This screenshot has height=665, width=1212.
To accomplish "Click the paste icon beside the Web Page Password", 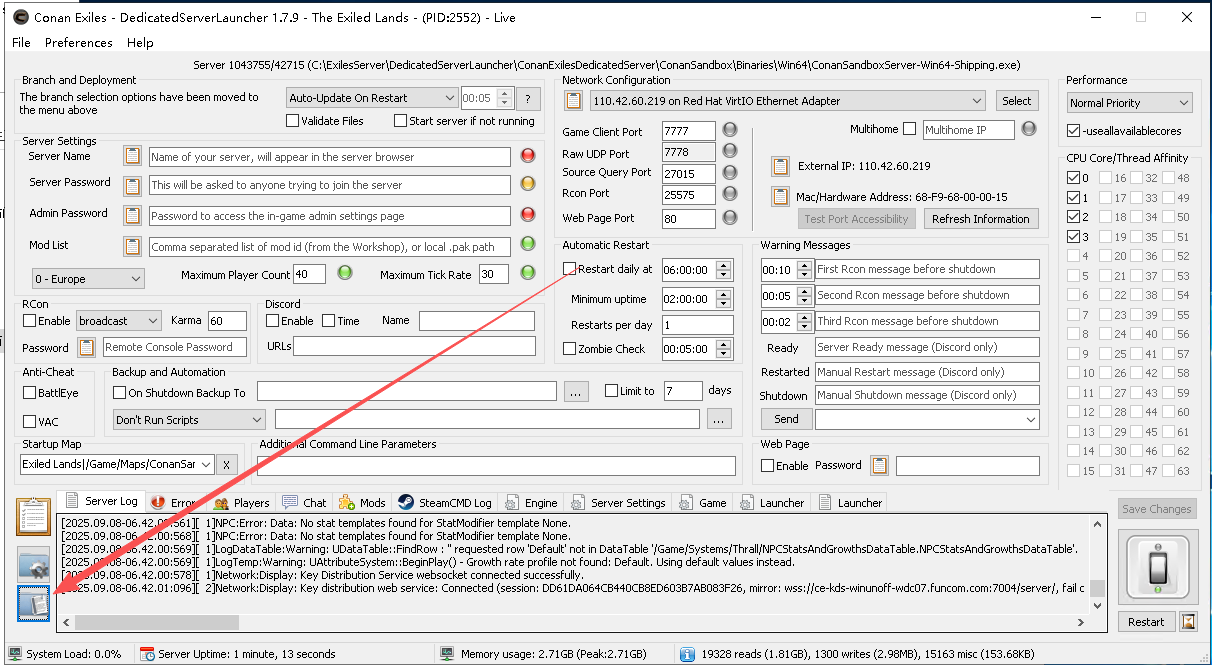I will pyautogui.click(x=879, y=465).
